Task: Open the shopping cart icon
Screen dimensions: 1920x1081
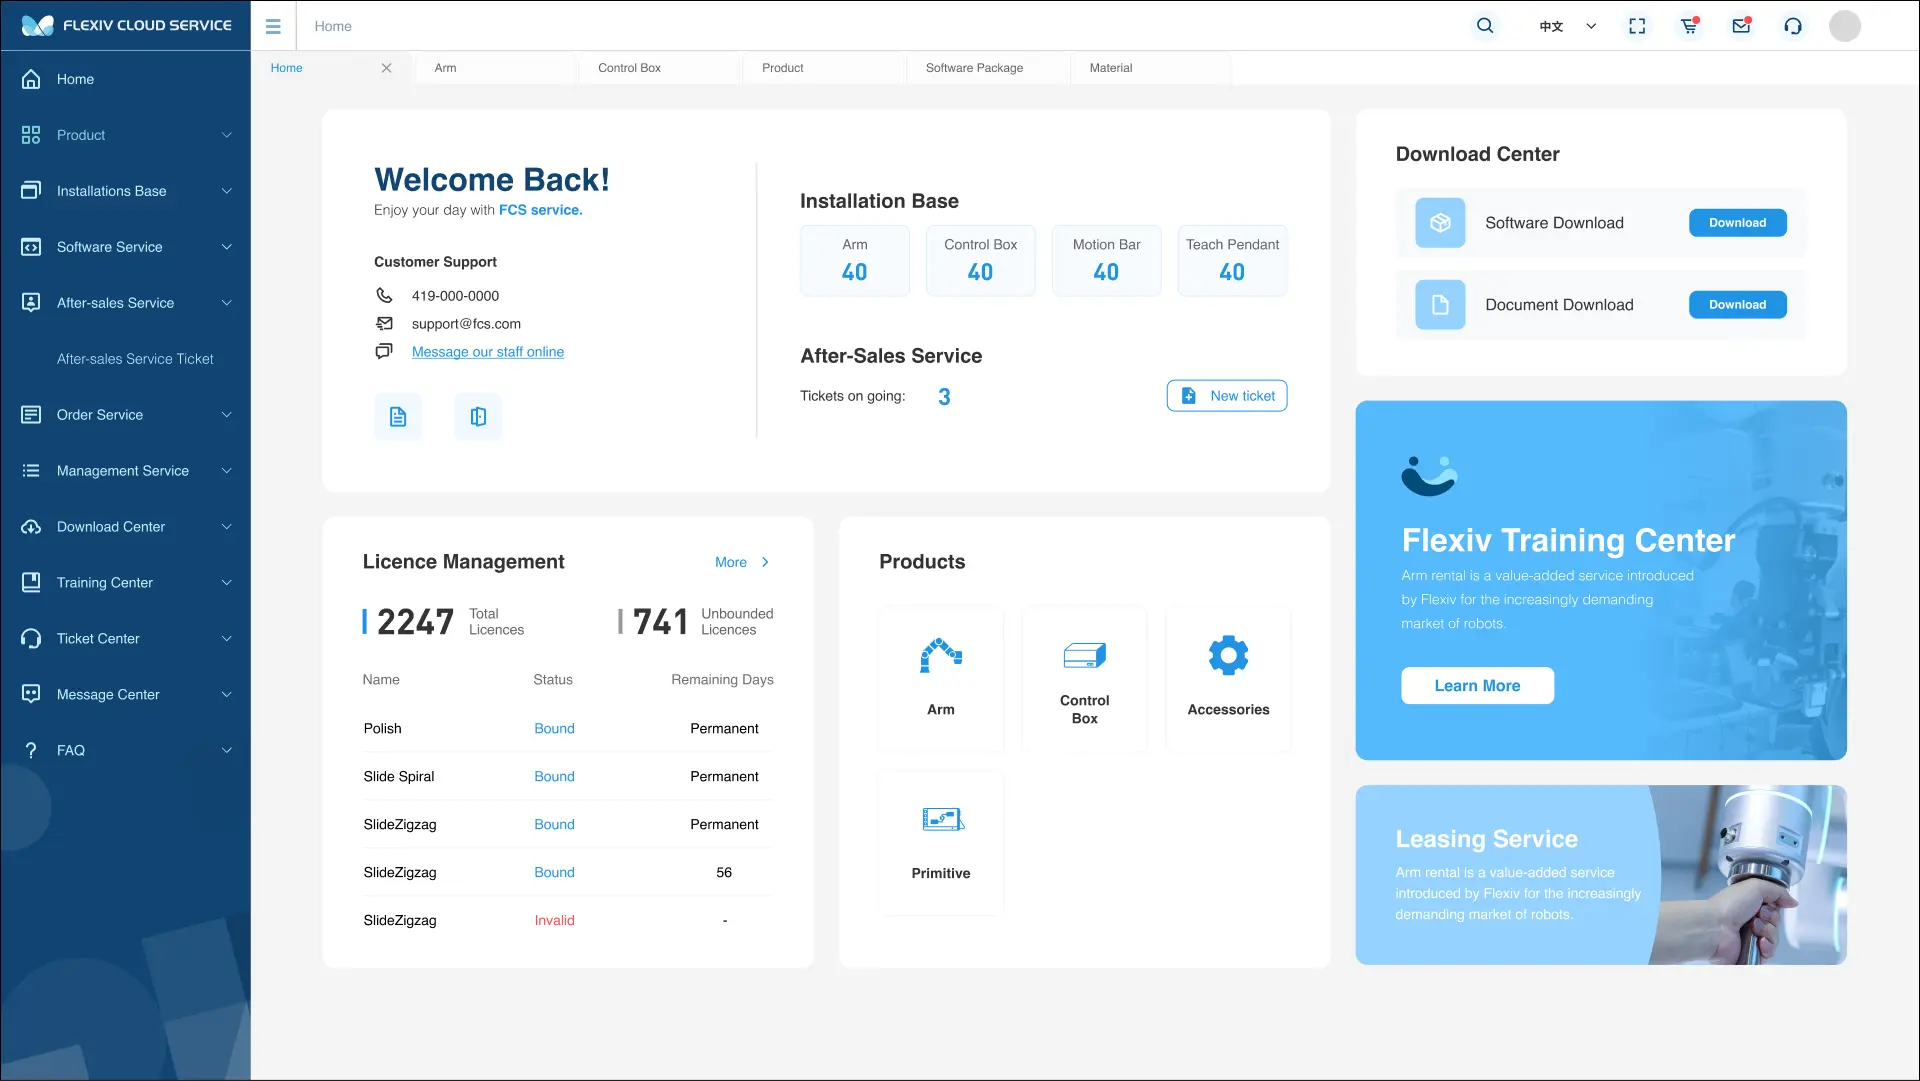Action: click(x=1689, y=26)
